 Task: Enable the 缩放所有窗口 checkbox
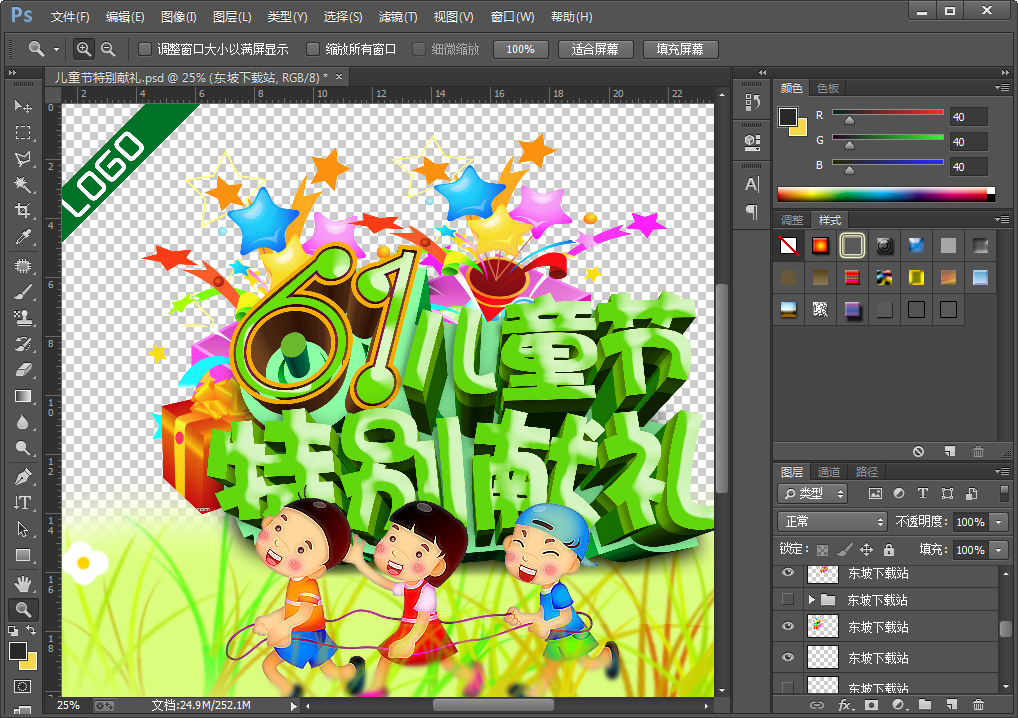pos(313,49)
